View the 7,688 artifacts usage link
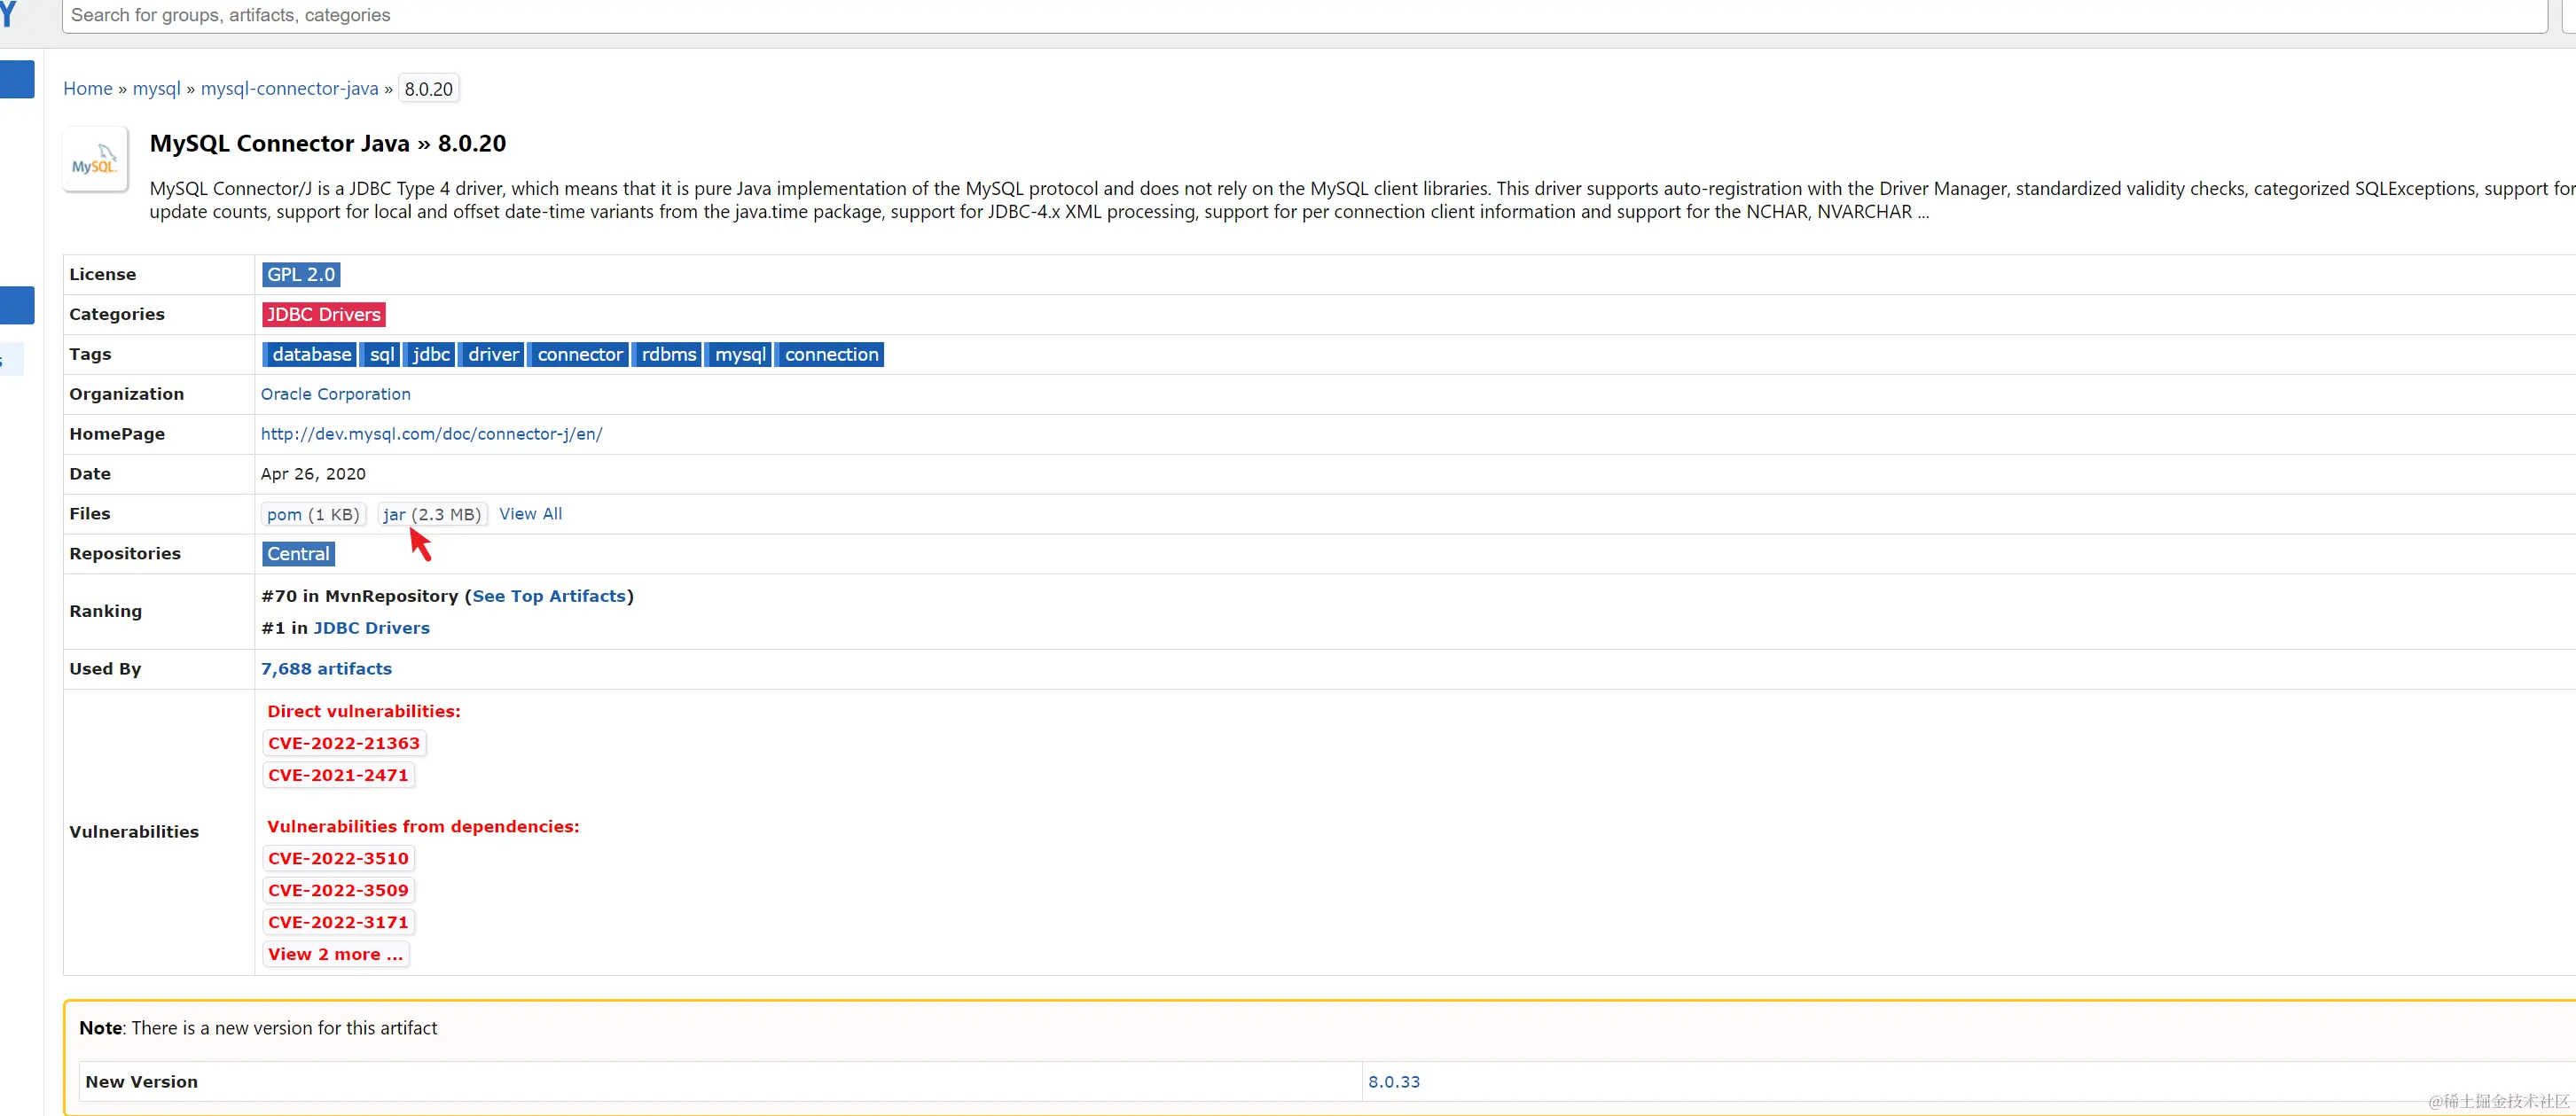 click(x=326, y=670)
